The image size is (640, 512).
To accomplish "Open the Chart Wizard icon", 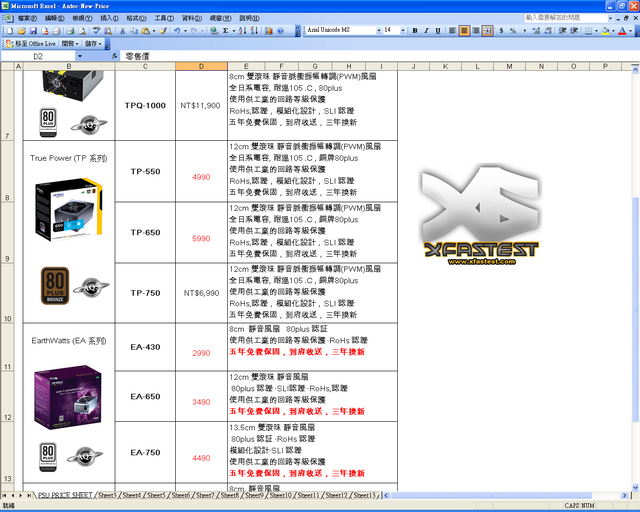I will [x=269, y=31].
